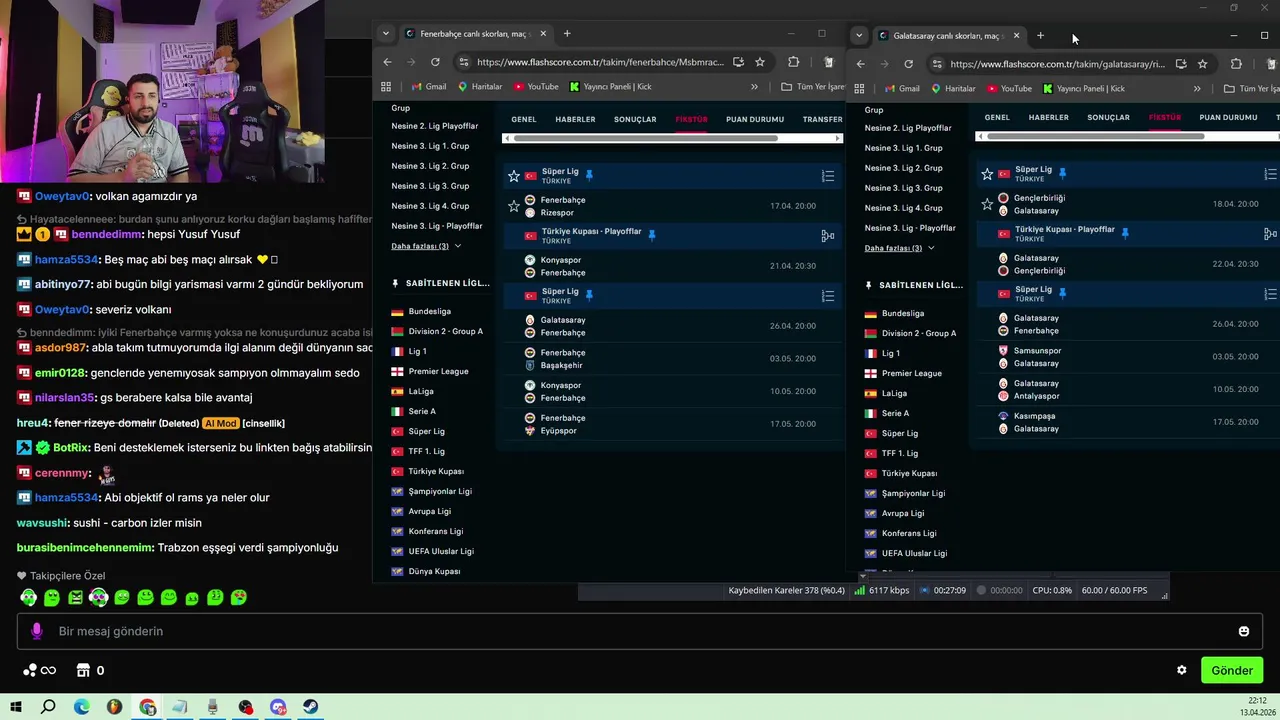The height and width of the screenshot is (720, 1280).
Task: Show standings for the top Süper Lig row in the Fenerbahçe window
Action: tap(827, 176)
